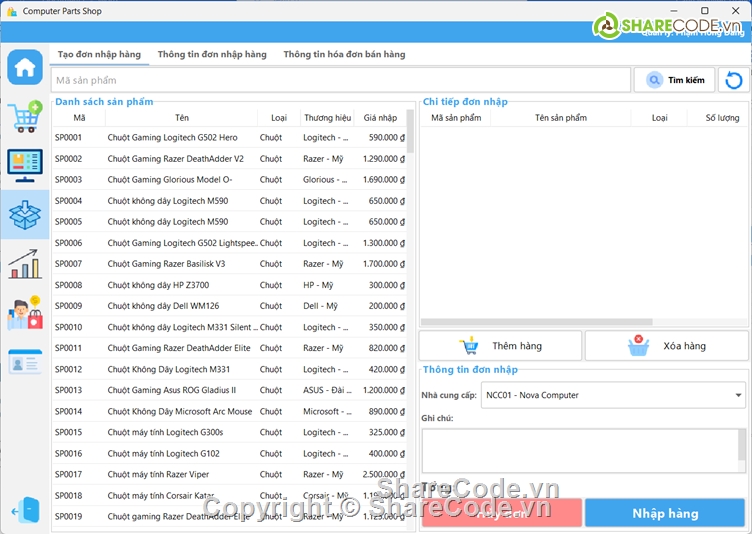752x534 pixels.
Task: Open the Home icon in the sidebar
Action: click(x=25, y=67)
